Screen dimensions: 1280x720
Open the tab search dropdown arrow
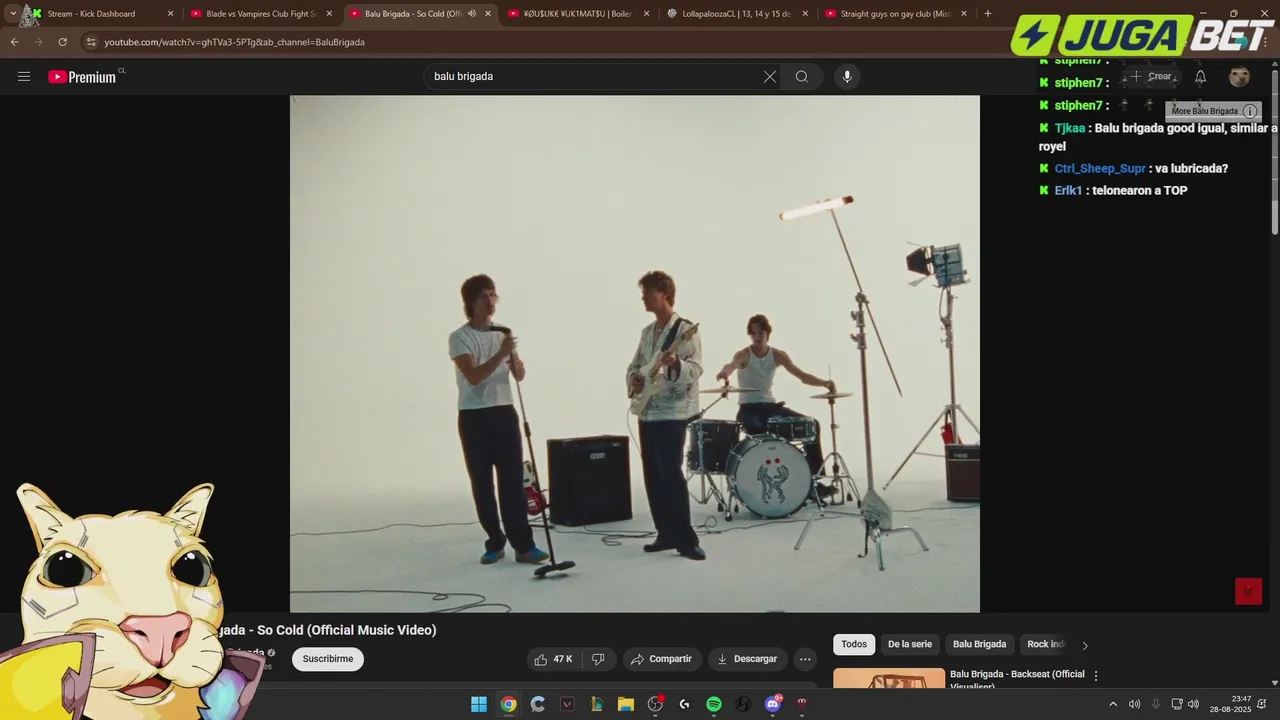[13, 14]
